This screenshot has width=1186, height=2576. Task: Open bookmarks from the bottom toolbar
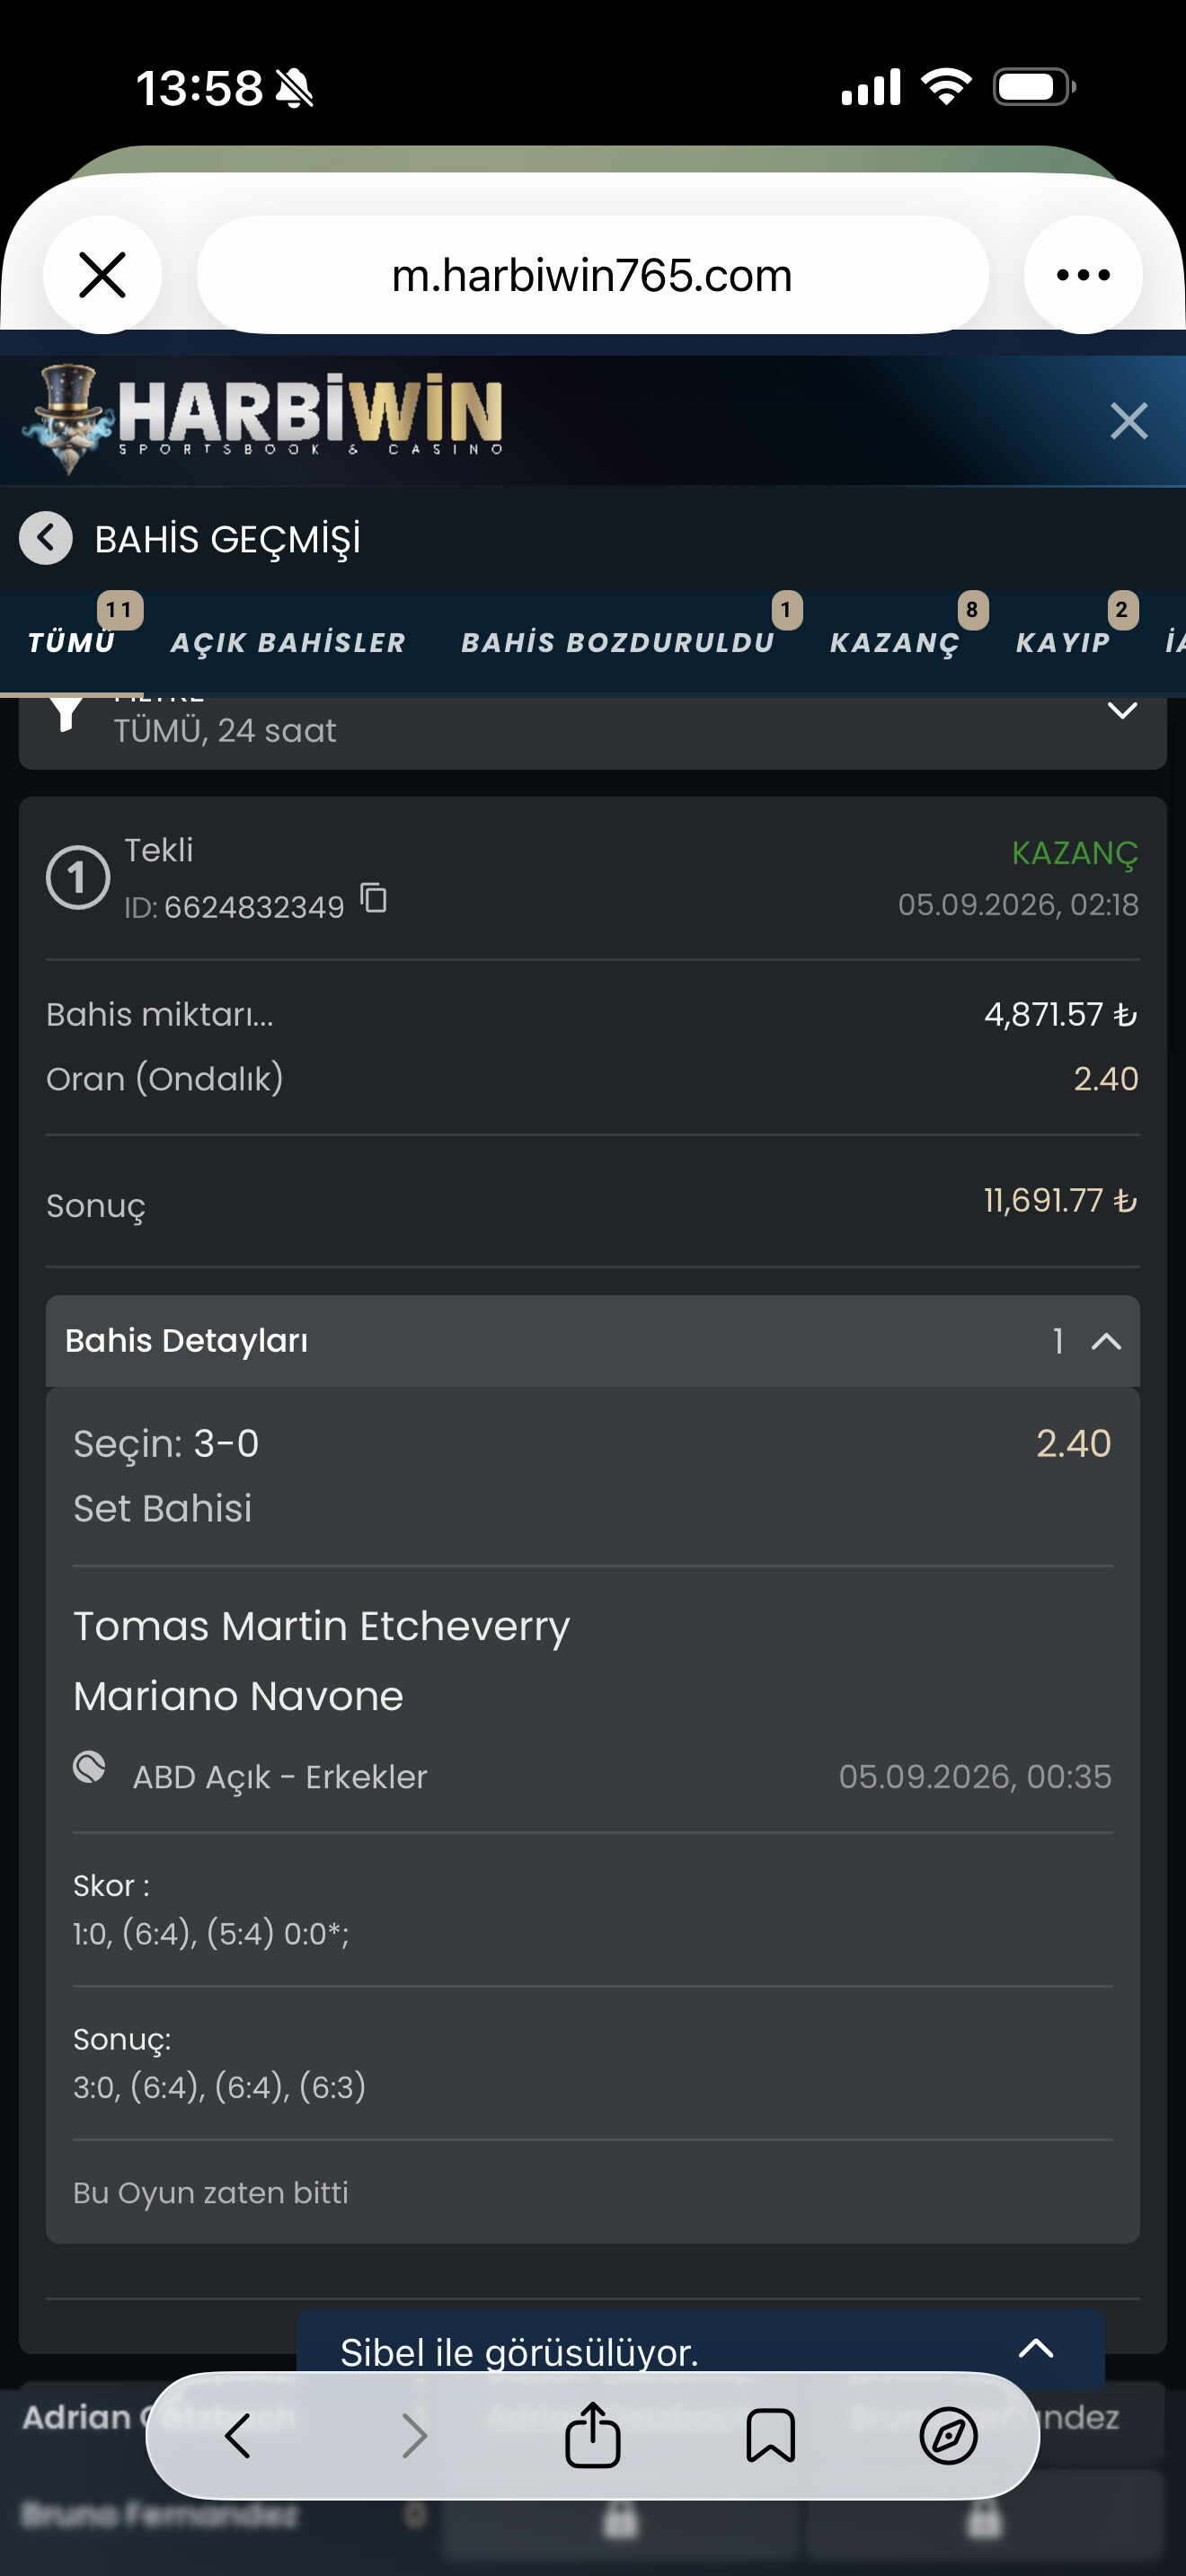[771, 2435]
